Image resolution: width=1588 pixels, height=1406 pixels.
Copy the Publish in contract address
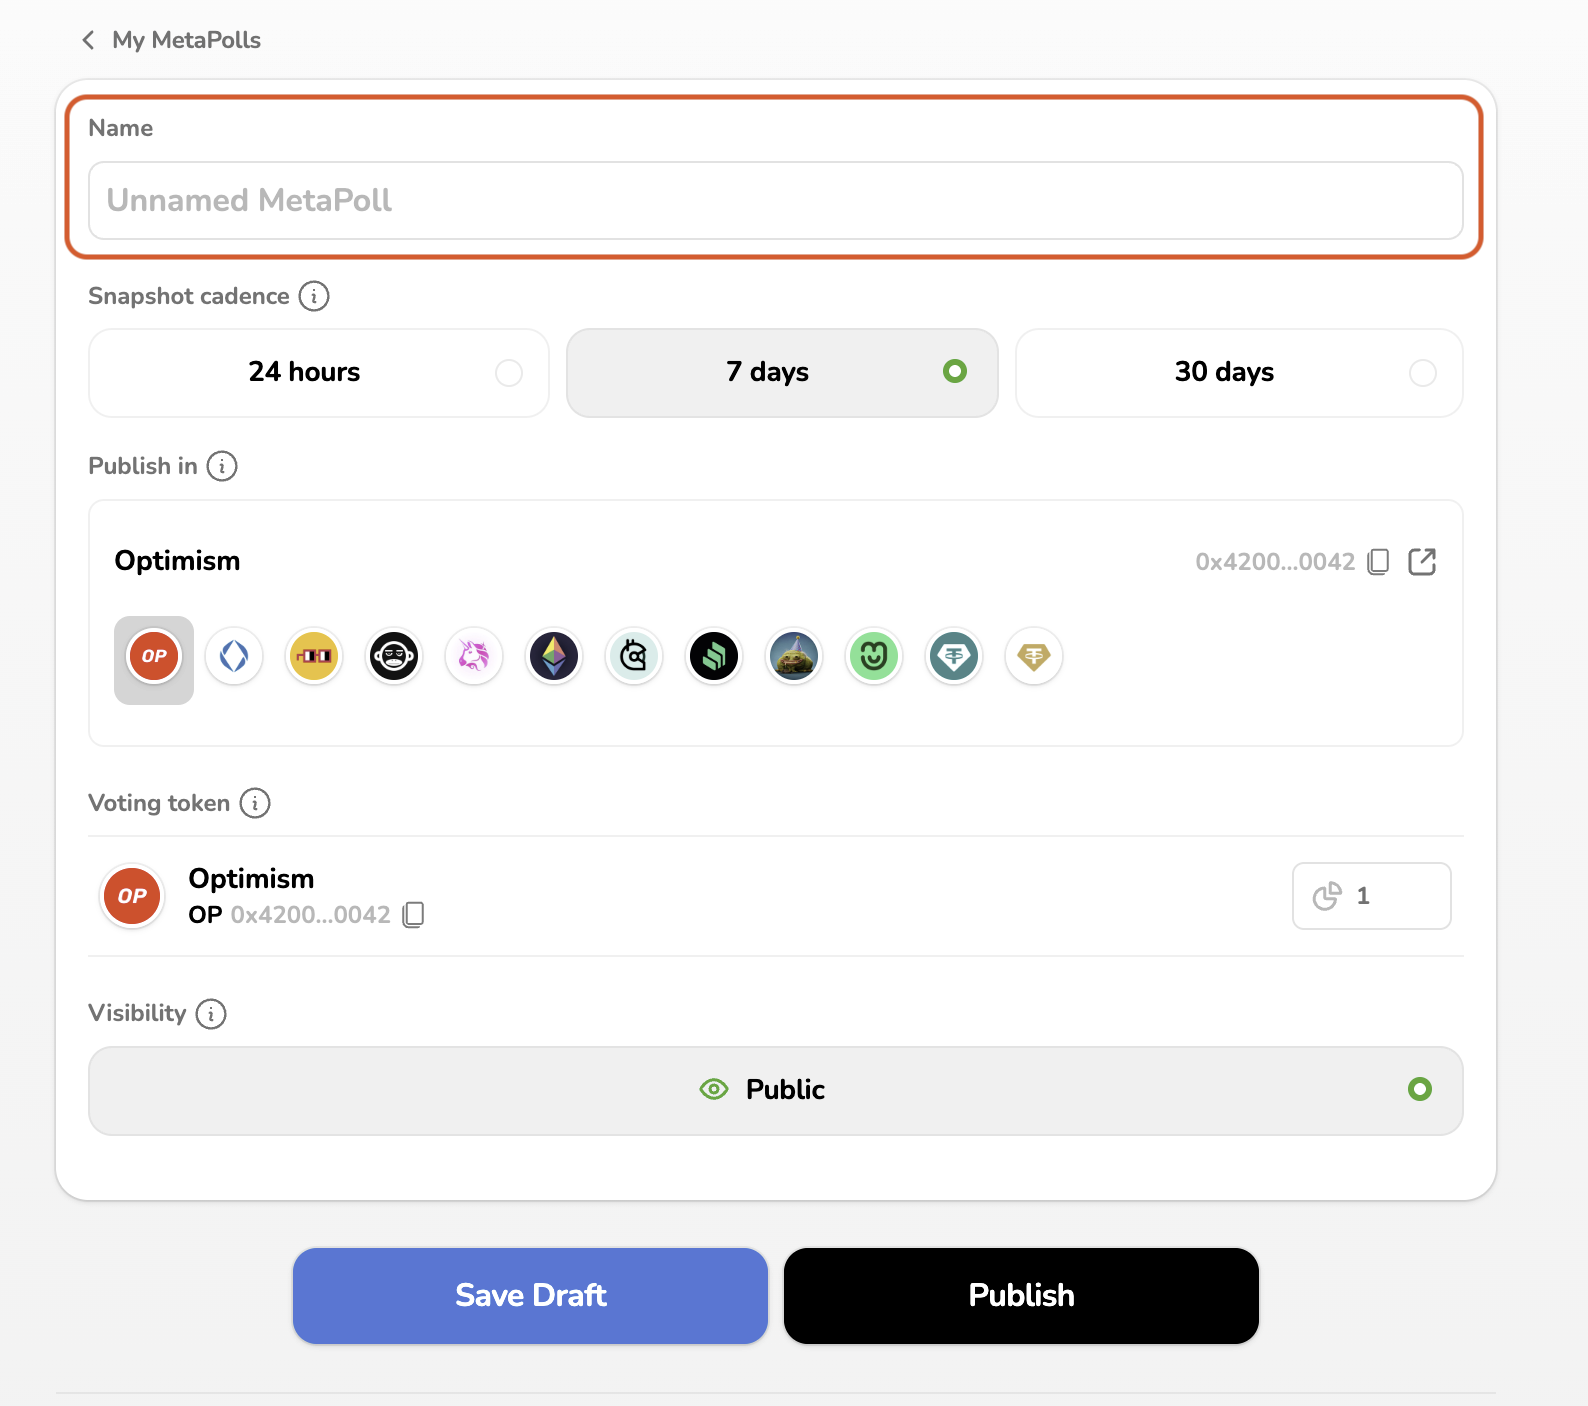point(1379,562)
